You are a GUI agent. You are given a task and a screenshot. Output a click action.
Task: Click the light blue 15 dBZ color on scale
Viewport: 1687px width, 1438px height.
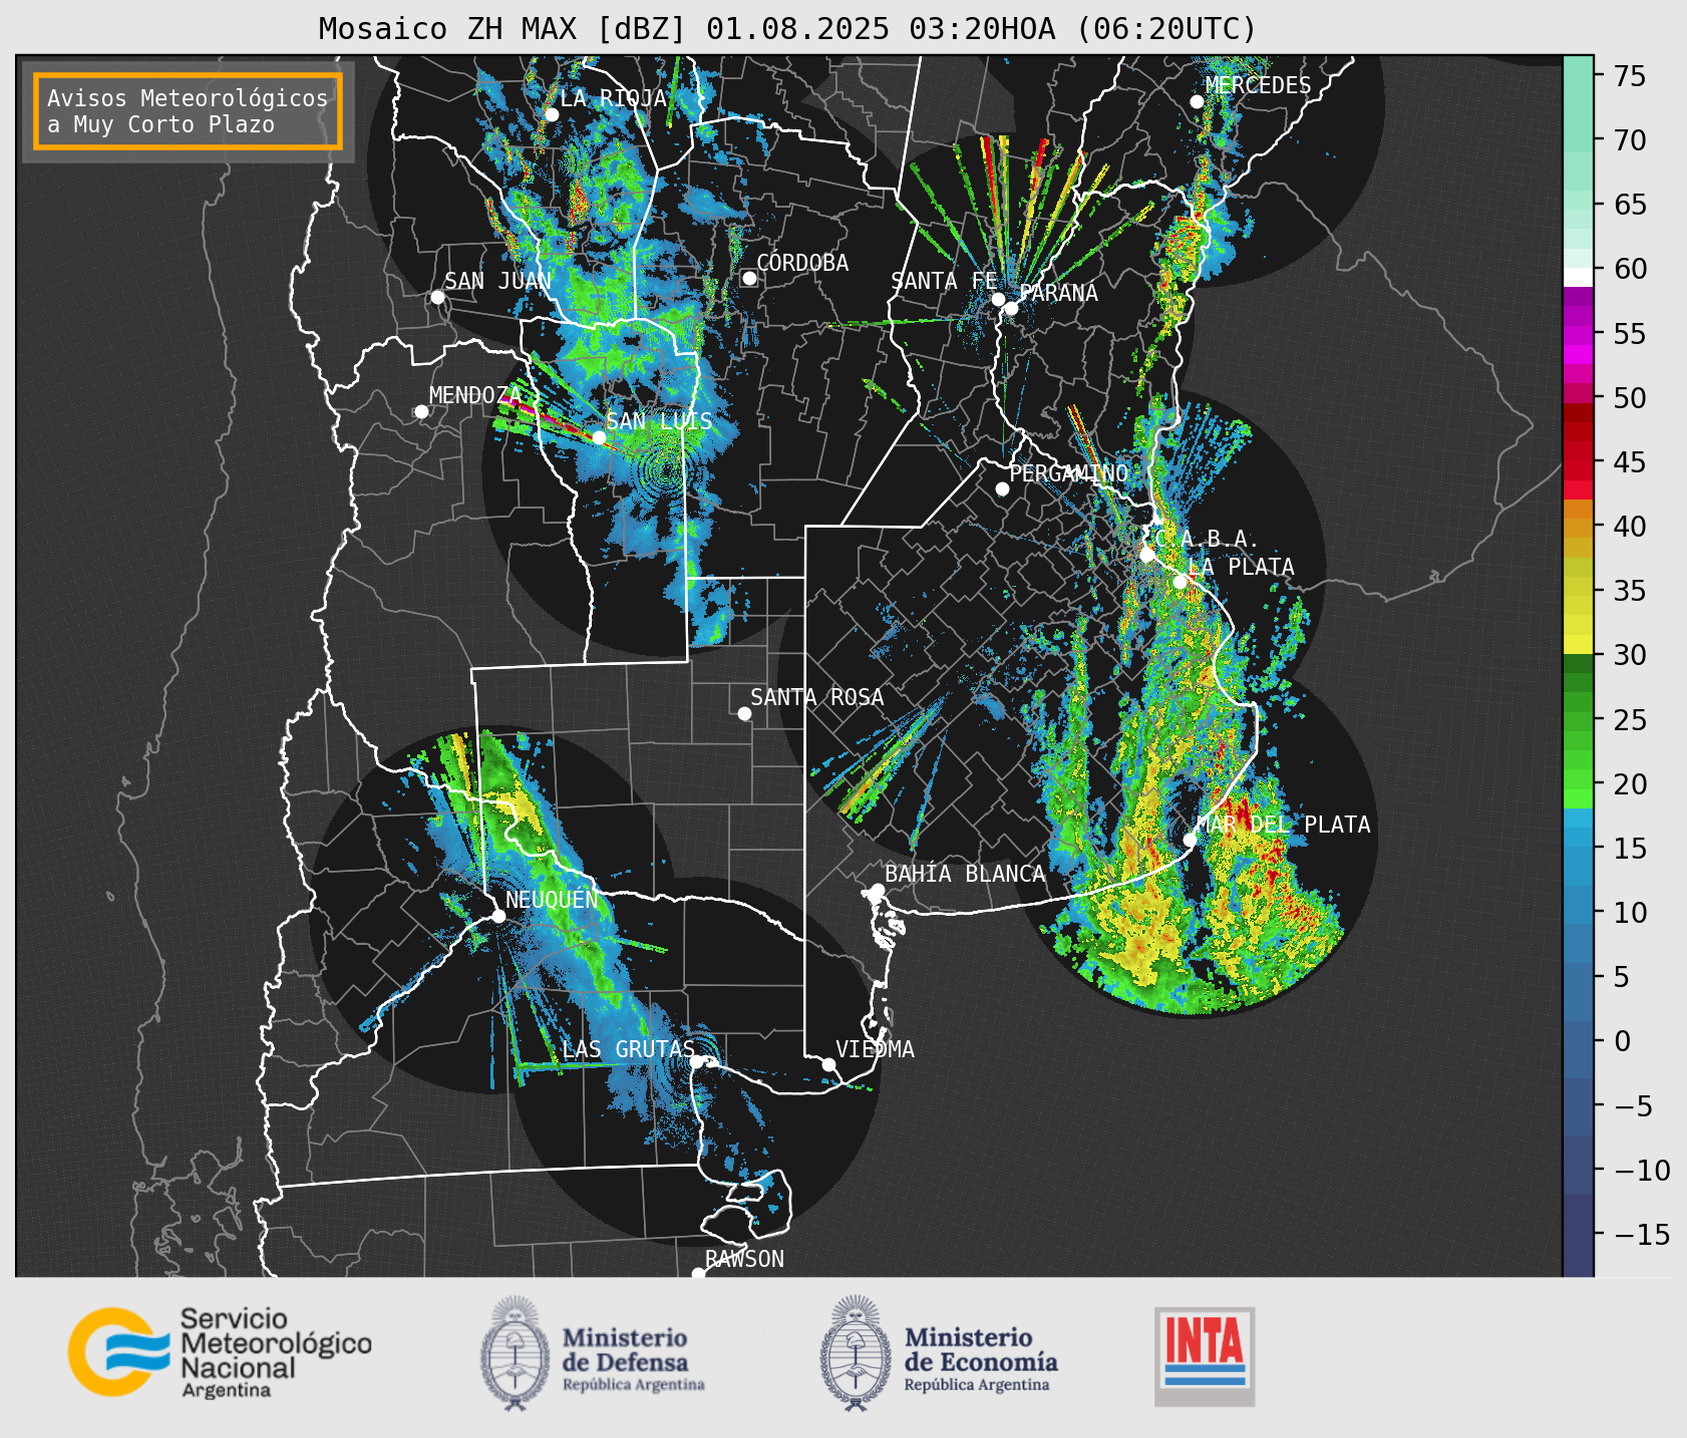coord(1578,848)
